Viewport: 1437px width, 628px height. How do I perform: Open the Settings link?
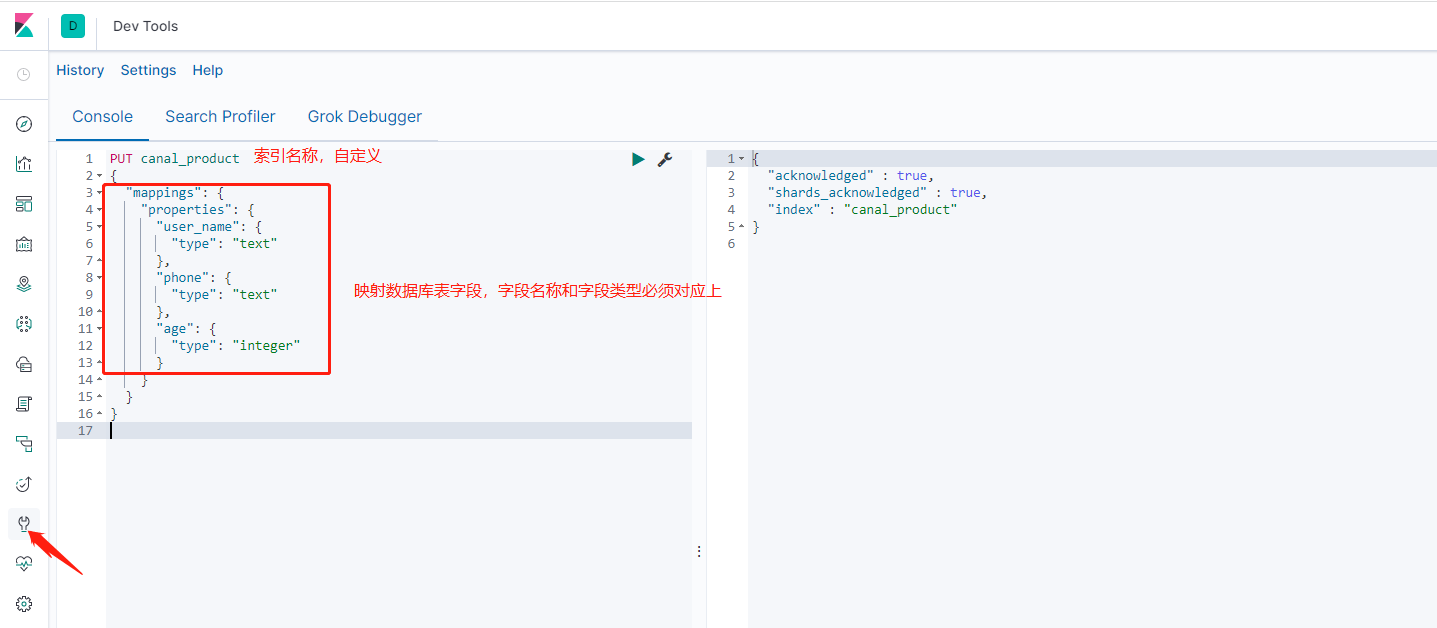click(x=148, y=70)
